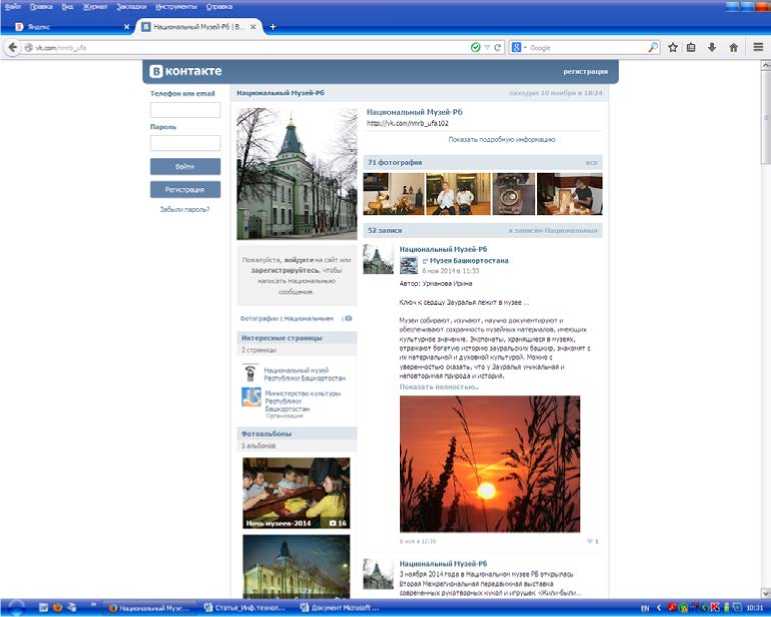Screen dimensions: 771x617
Task: Click avatar of the 3 ноября post
Action: point(378,574)
